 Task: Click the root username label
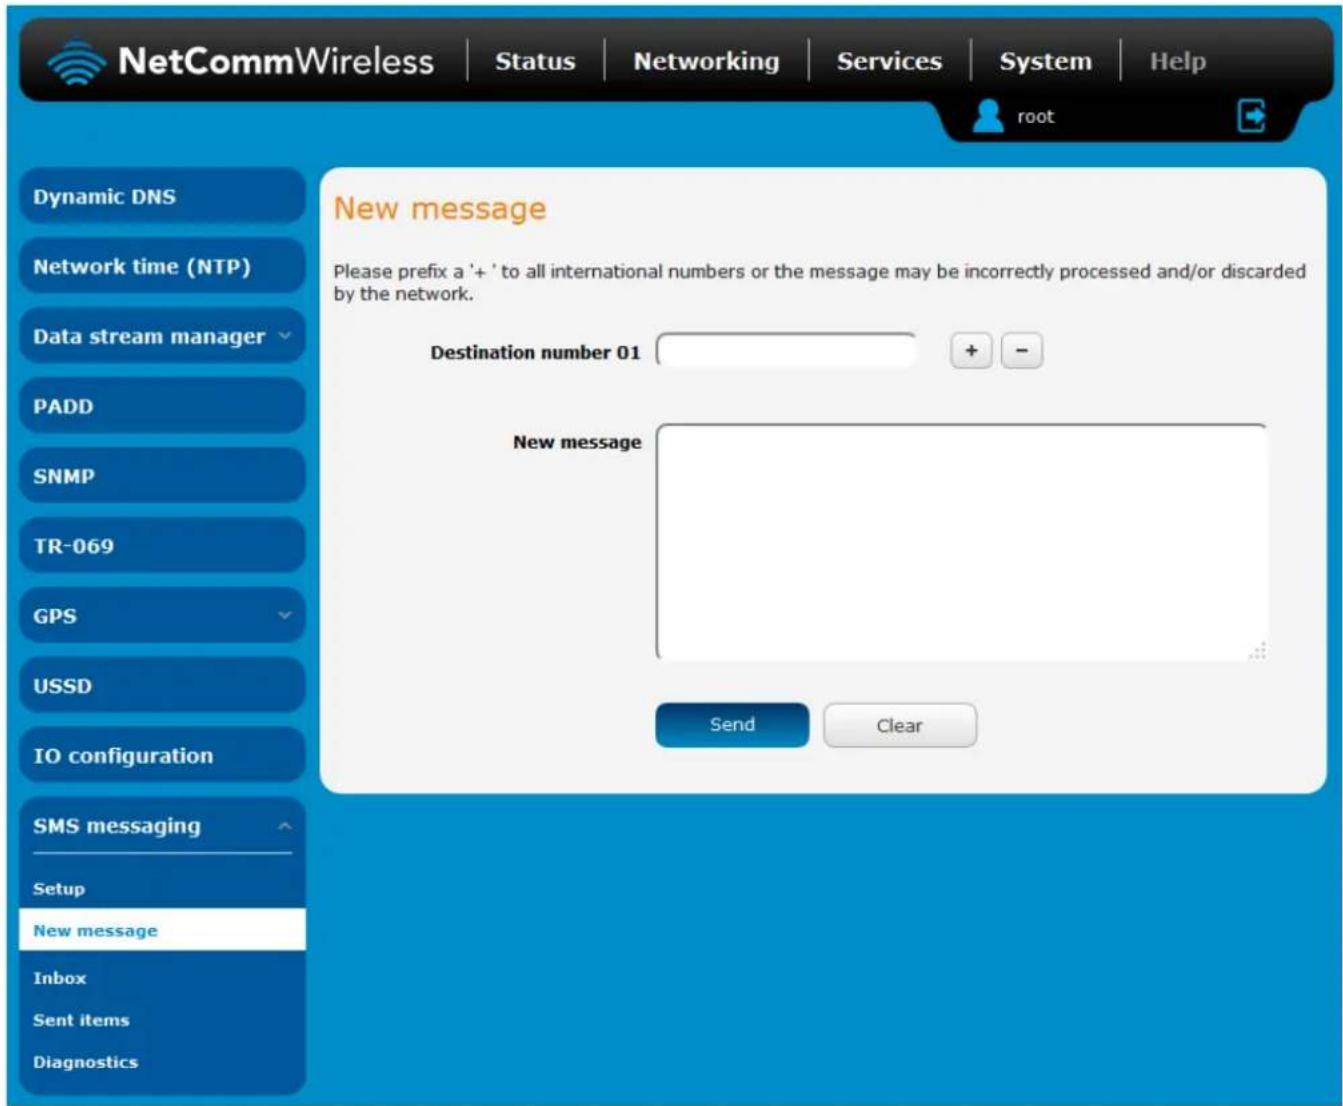[1035, 117]
